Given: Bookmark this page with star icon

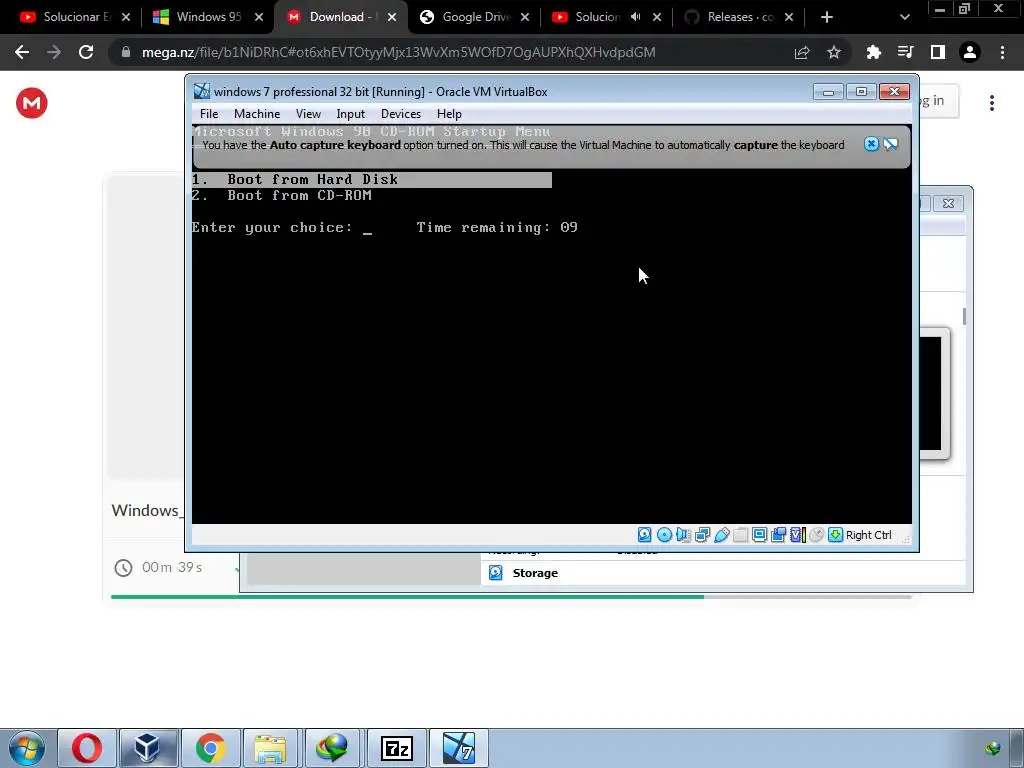Looking at the screenshot, I should [x=834, y=52].
